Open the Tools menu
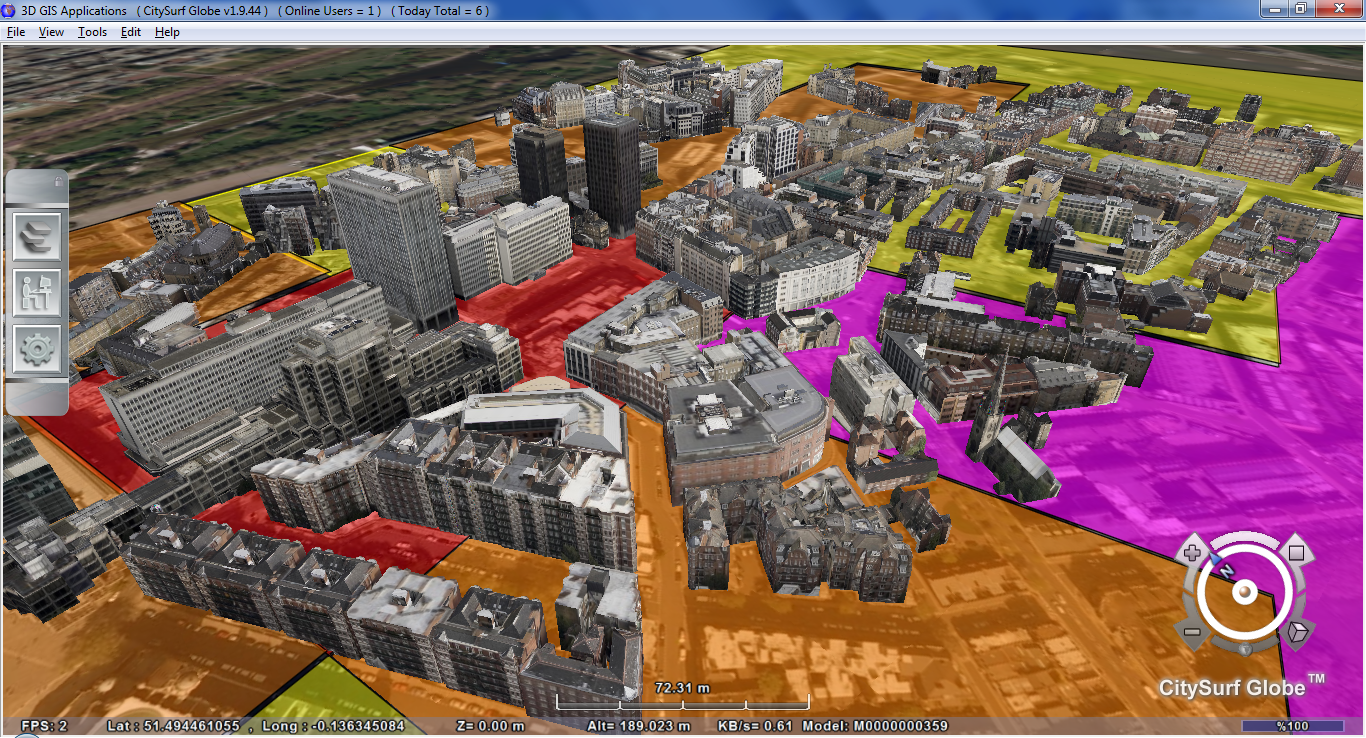Screen dimensions: 1366x738 [x=92, y=32]
